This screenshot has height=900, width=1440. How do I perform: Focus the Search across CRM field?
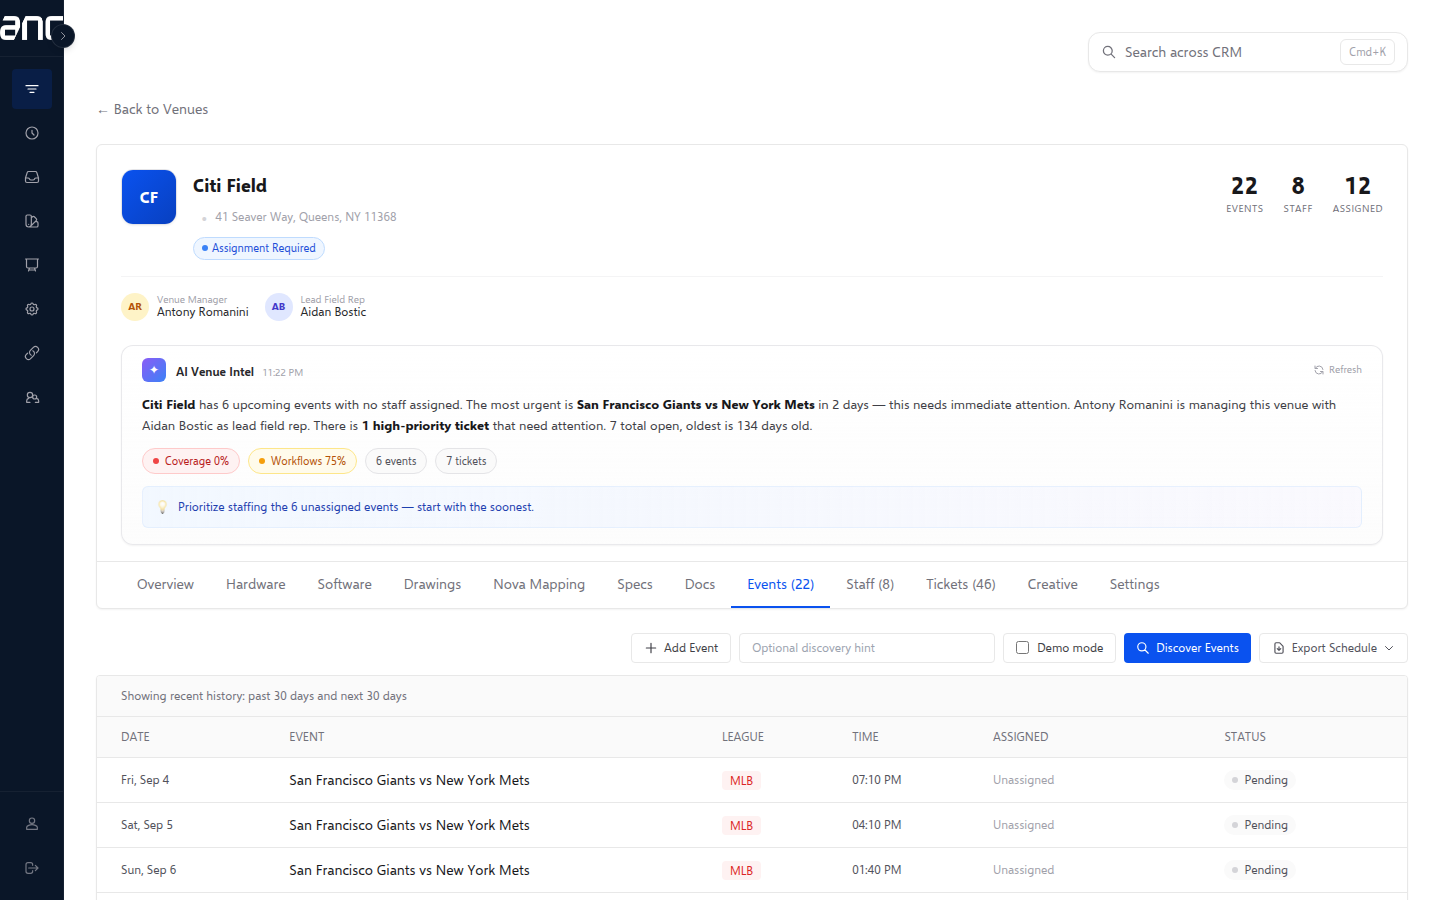[1247, 52]
